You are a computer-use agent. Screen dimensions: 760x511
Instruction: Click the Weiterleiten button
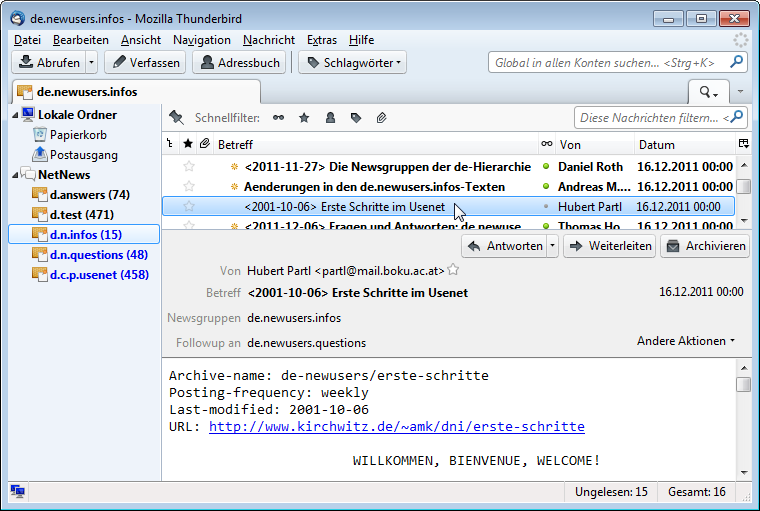click(x=609, y=246)
